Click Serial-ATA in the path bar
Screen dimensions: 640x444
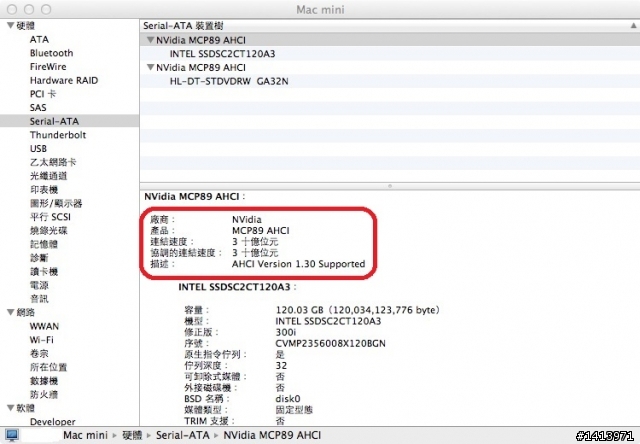(x=182, y=435)
